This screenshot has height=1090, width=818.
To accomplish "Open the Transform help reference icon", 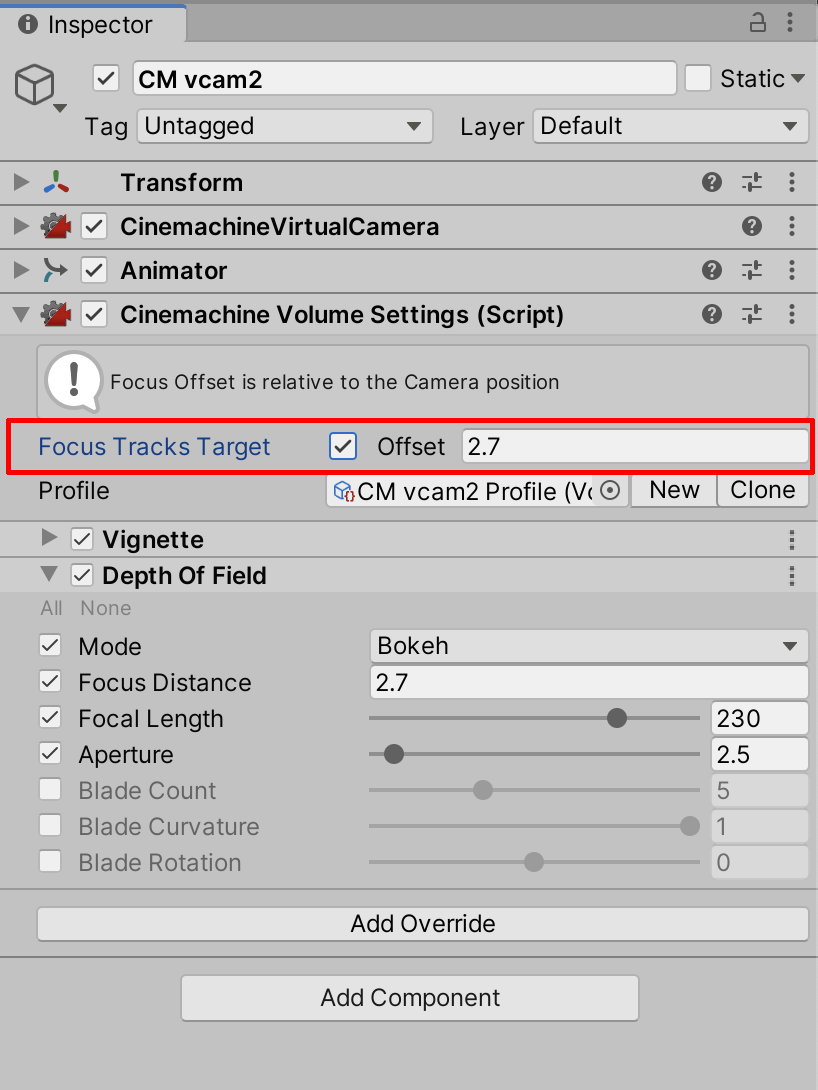I will [x=712, y=182].
